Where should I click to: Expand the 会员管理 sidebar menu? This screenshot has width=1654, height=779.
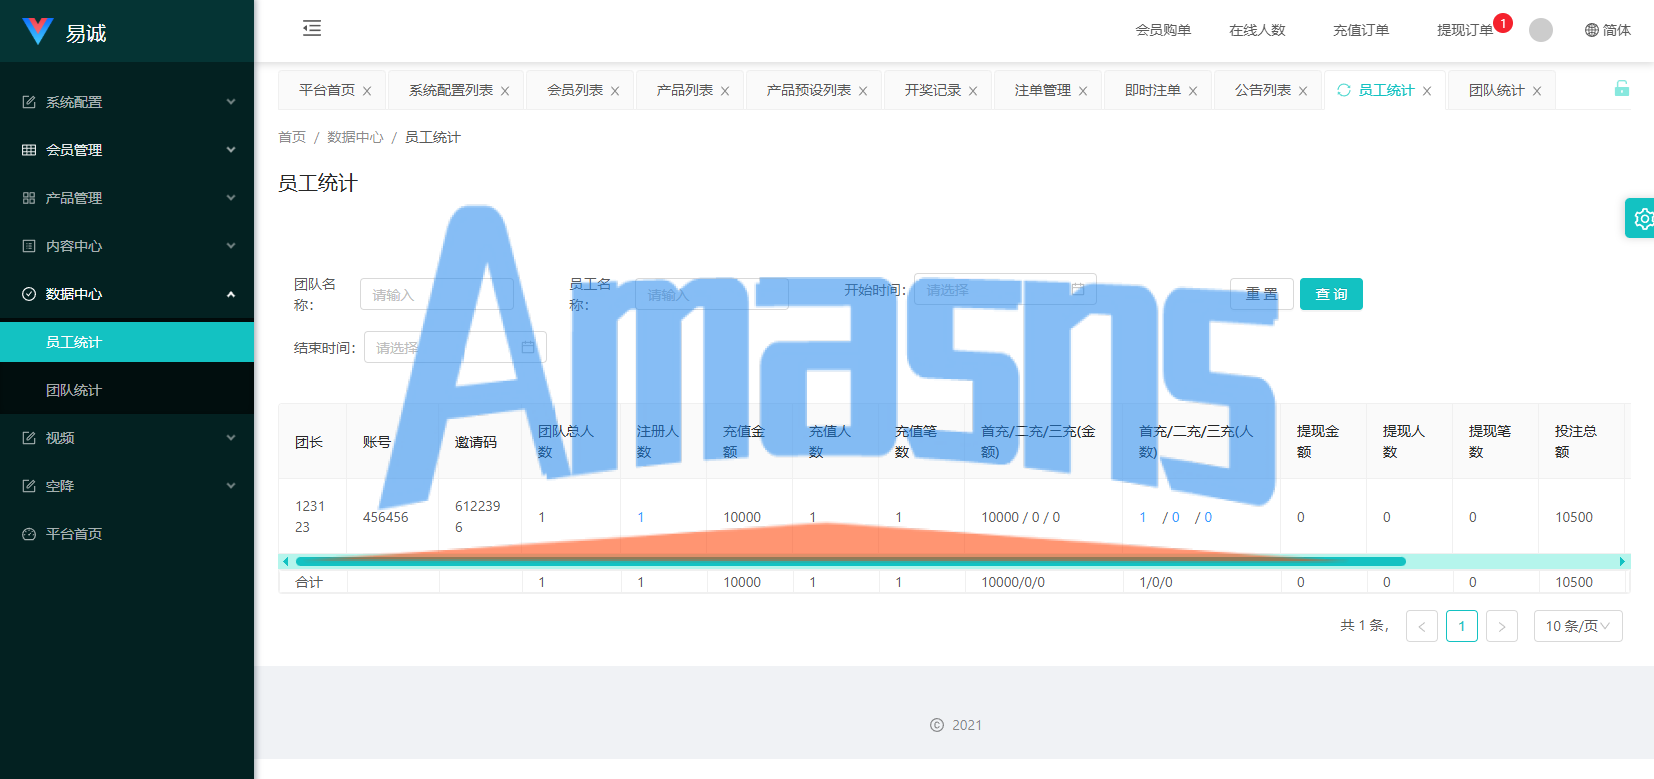click(x=127, y=150)
